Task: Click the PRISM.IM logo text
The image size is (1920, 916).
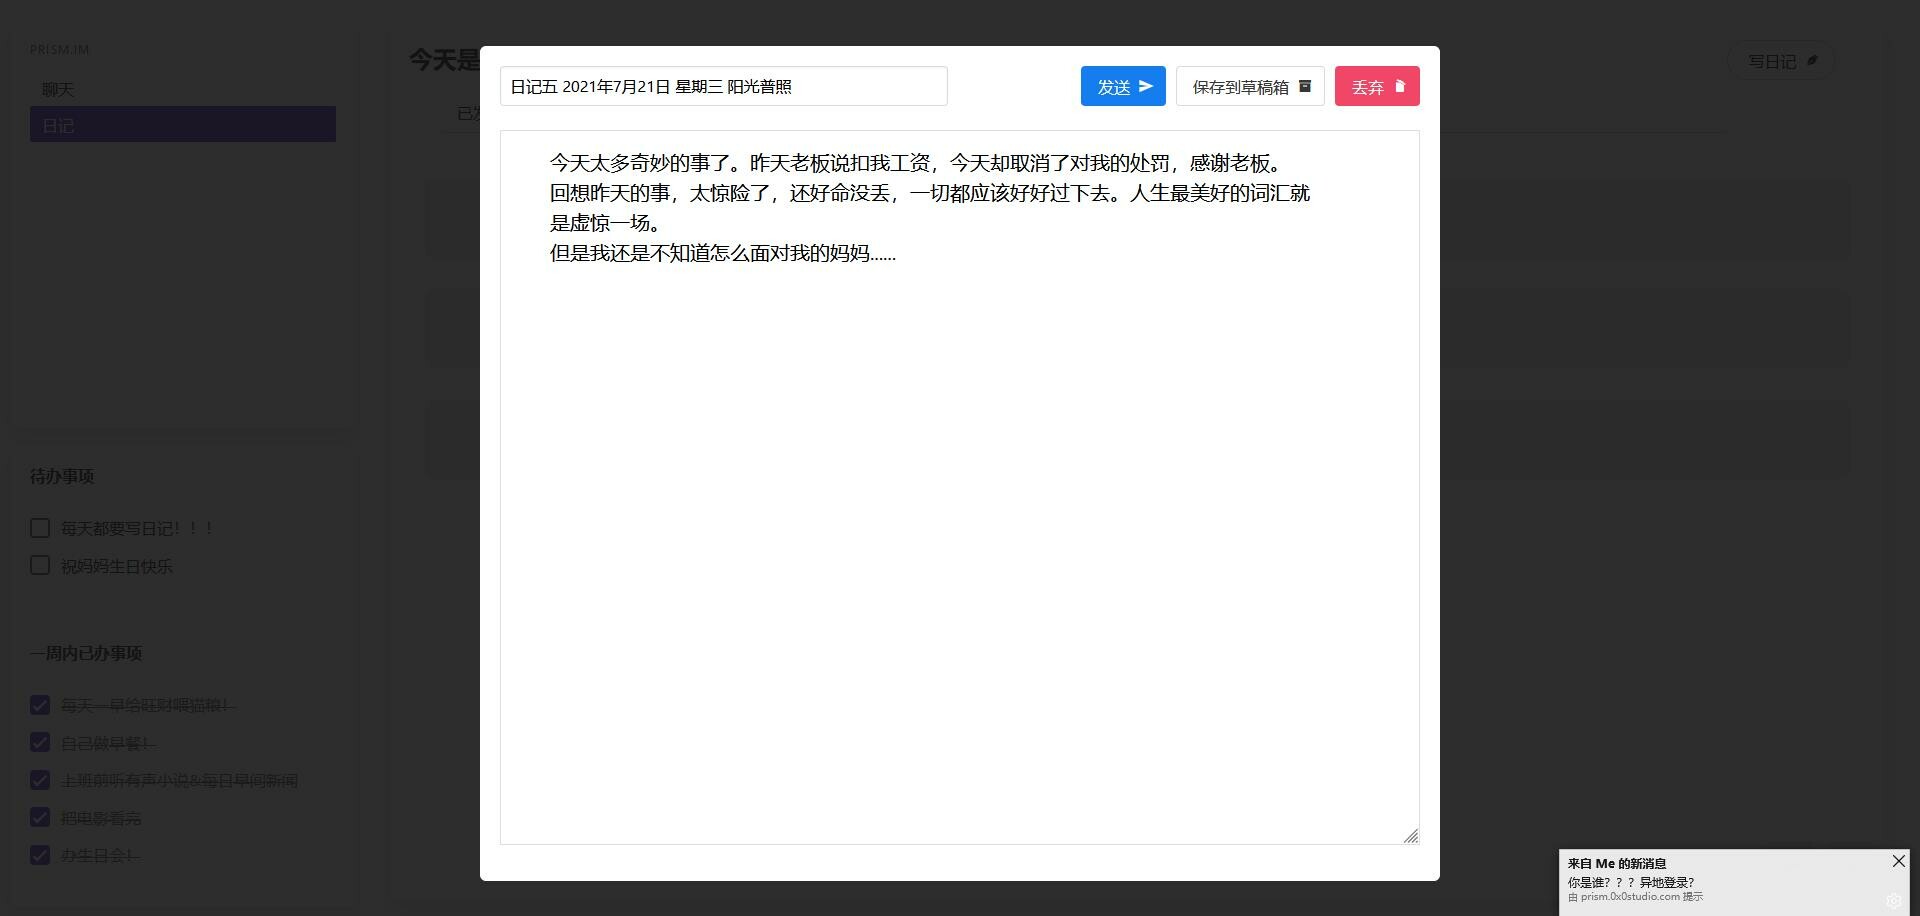Action: click(60, 48)
